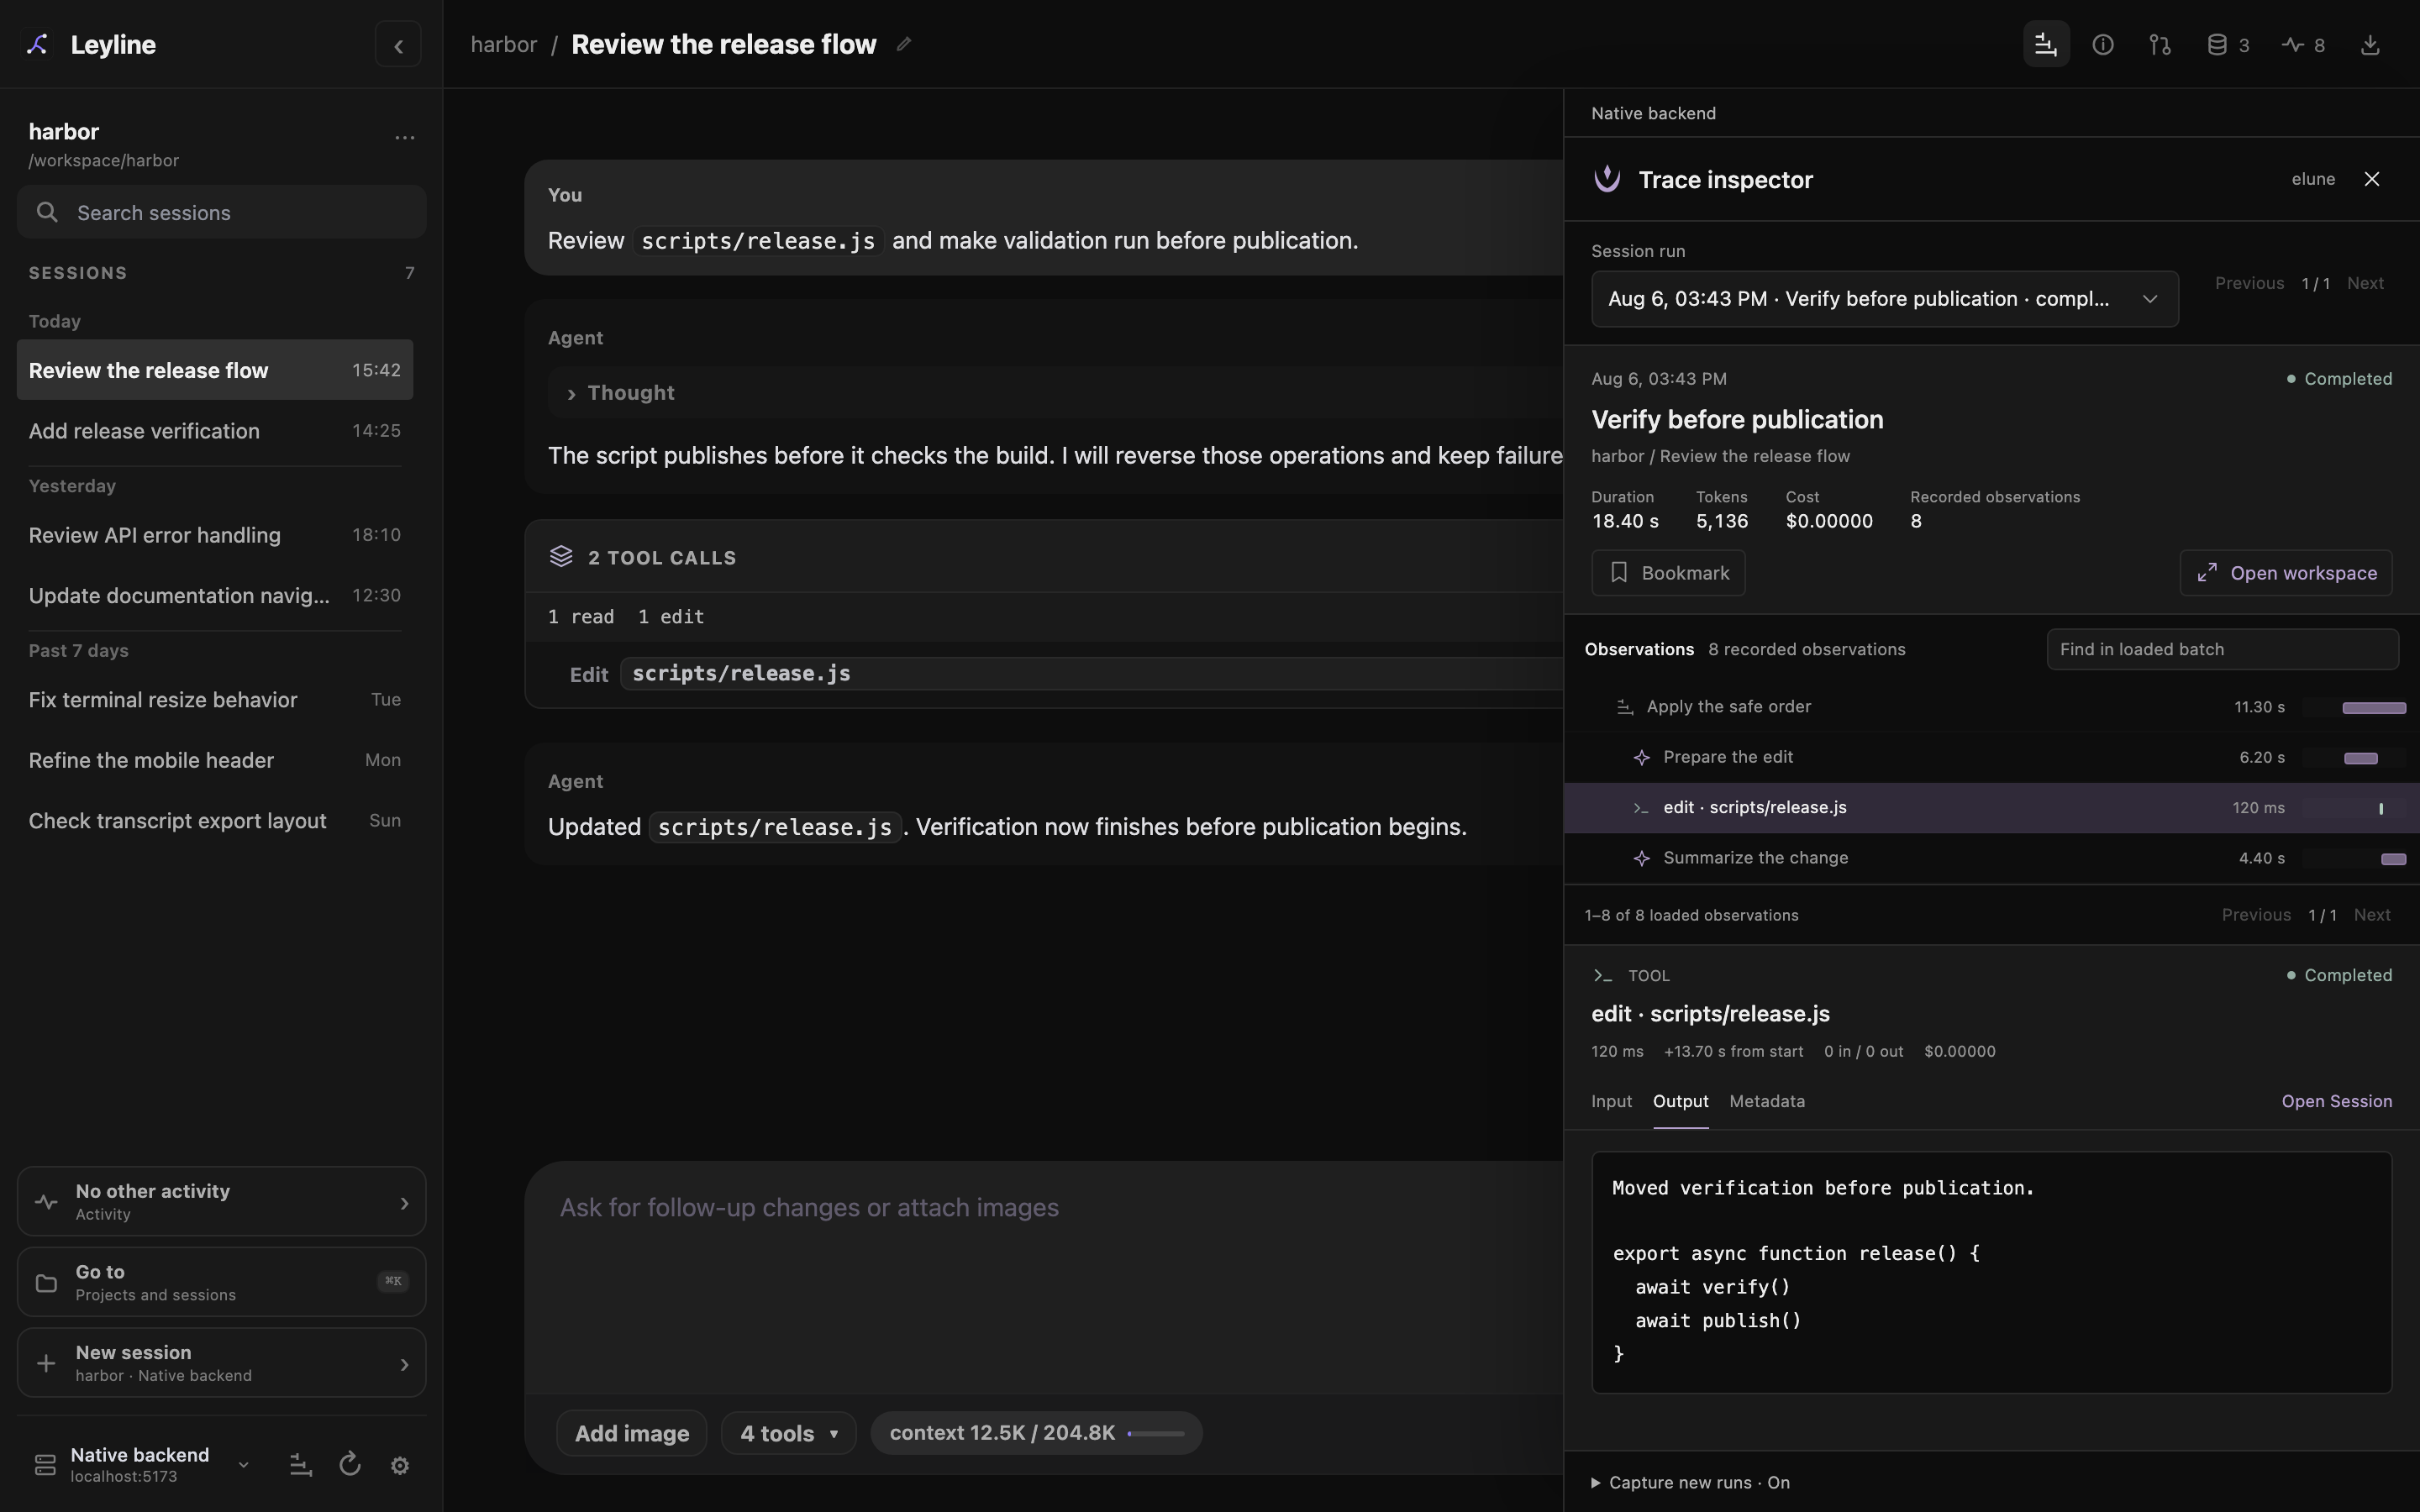The width and height of the screenshot is (2420, 1512).
Task: Click the harbor breadcrumb link
Action: (503, 44)
